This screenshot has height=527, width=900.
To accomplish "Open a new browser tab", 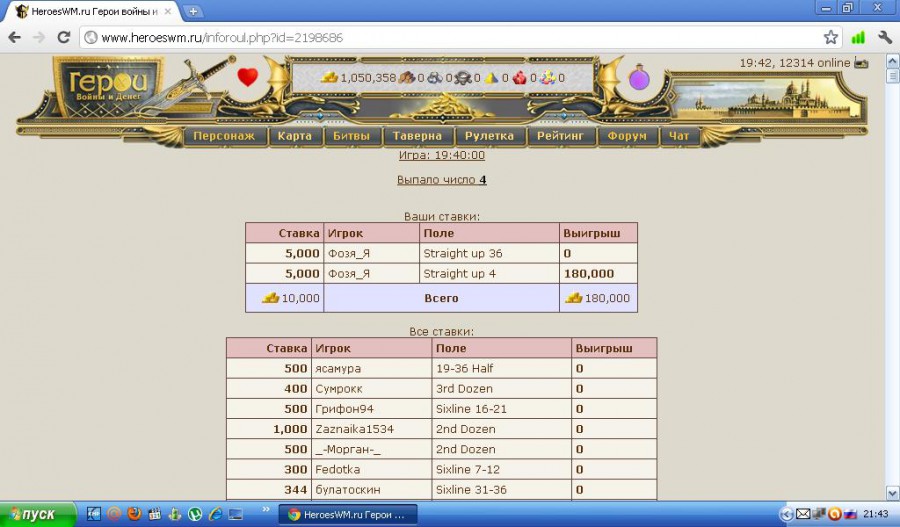I will 193,11.
